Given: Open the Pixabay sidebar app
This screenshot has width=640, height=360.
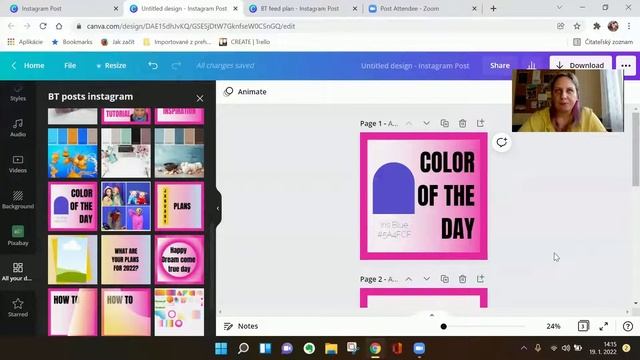Looking at the screenshot, I should click(18, 236).
